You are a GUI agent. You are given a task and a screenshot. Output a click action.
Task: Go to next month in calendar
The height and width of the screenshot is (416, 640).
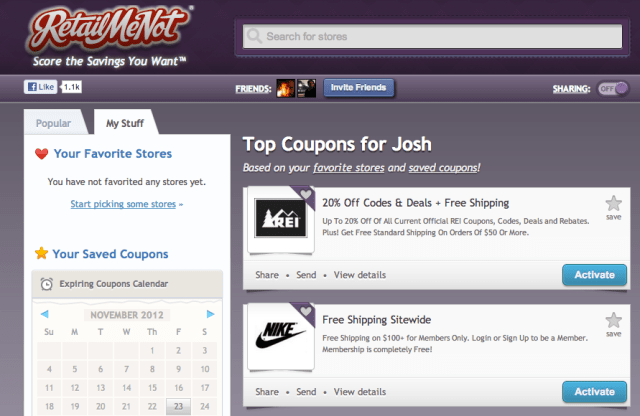pyautogui.click(x=211, y=314)
